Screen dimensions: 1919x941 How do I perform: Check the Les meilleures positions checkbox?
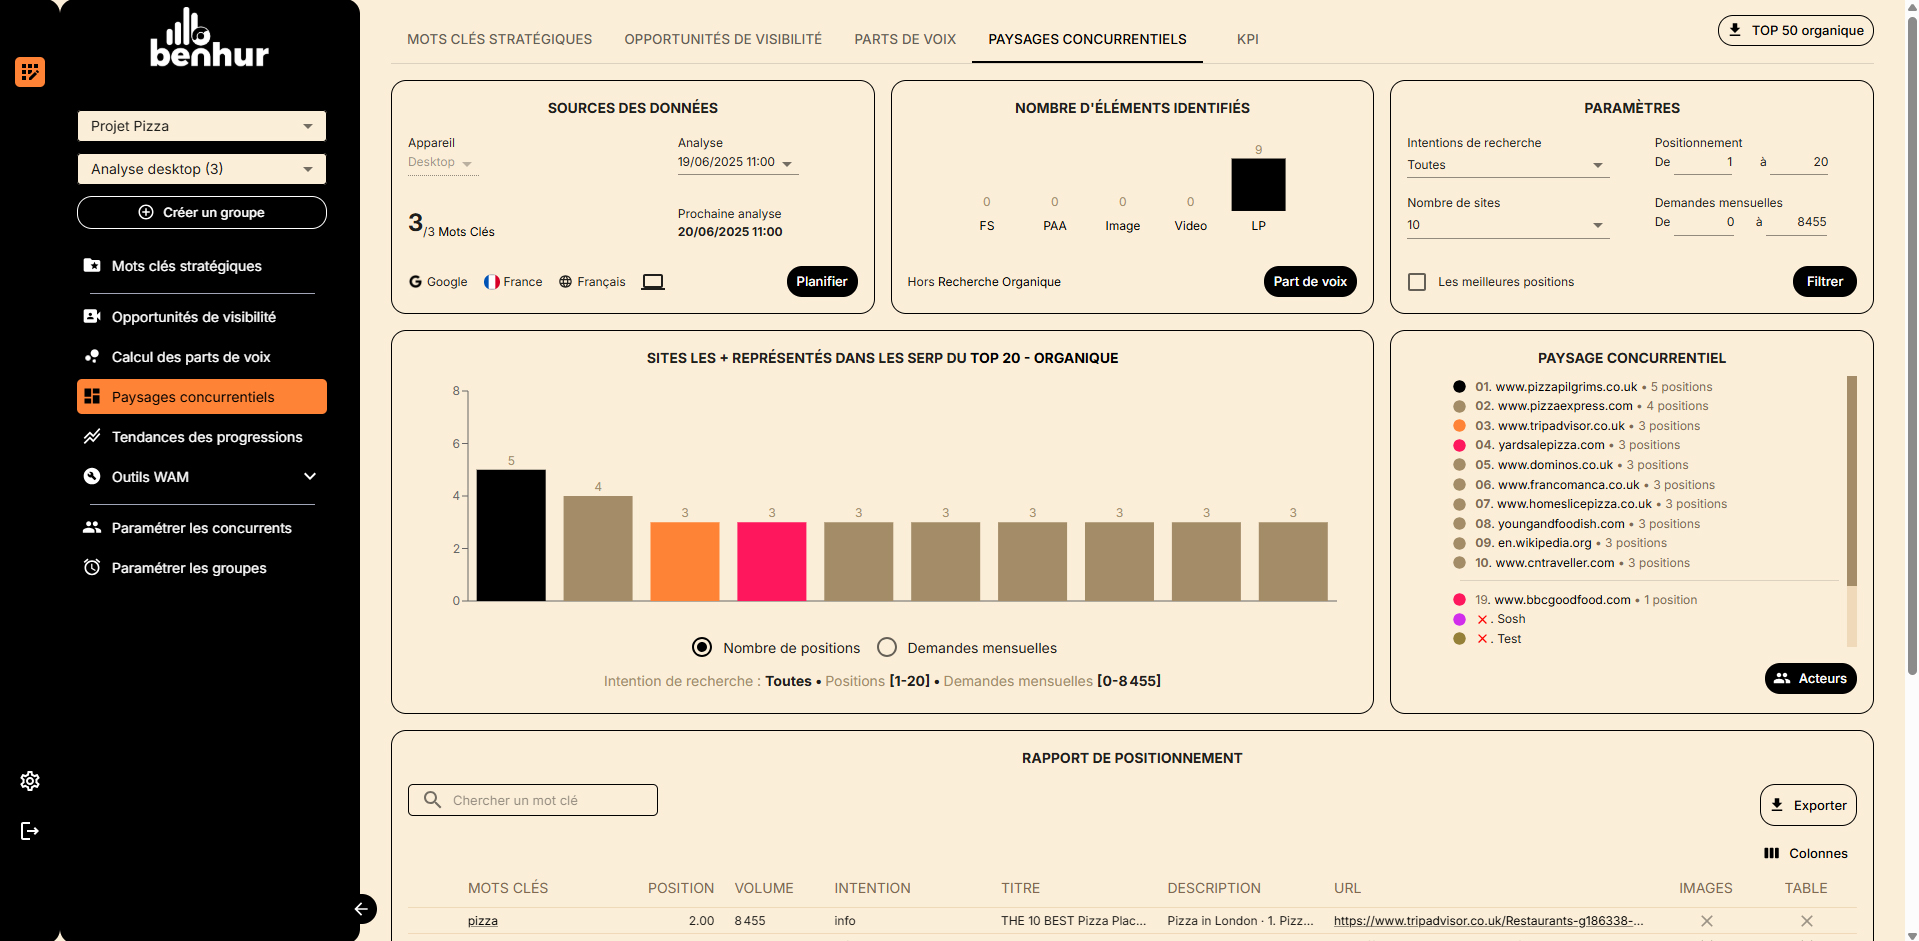point(1417,282)
